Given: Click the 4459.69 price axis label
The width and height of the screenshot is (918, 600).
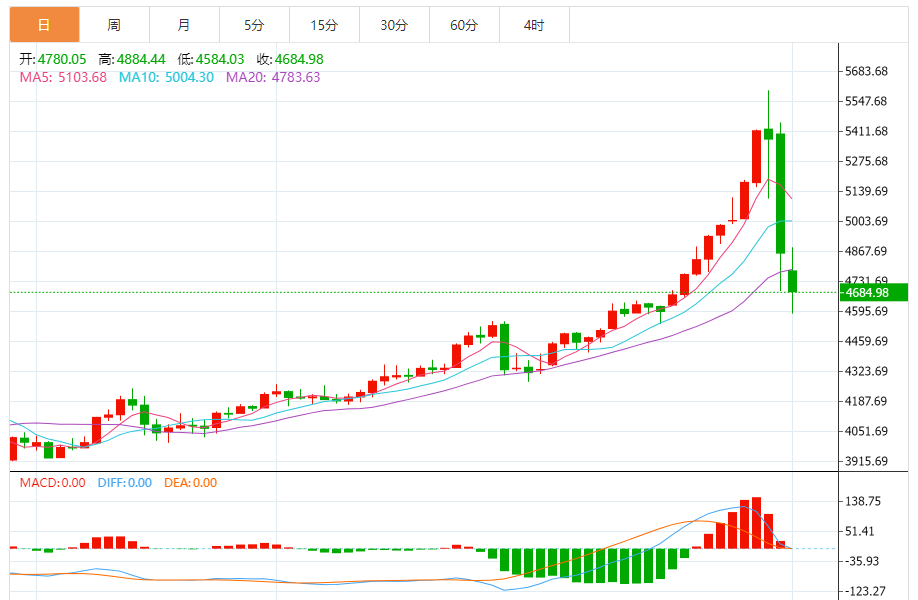Looking at the screenshot, I should point(866,341).
